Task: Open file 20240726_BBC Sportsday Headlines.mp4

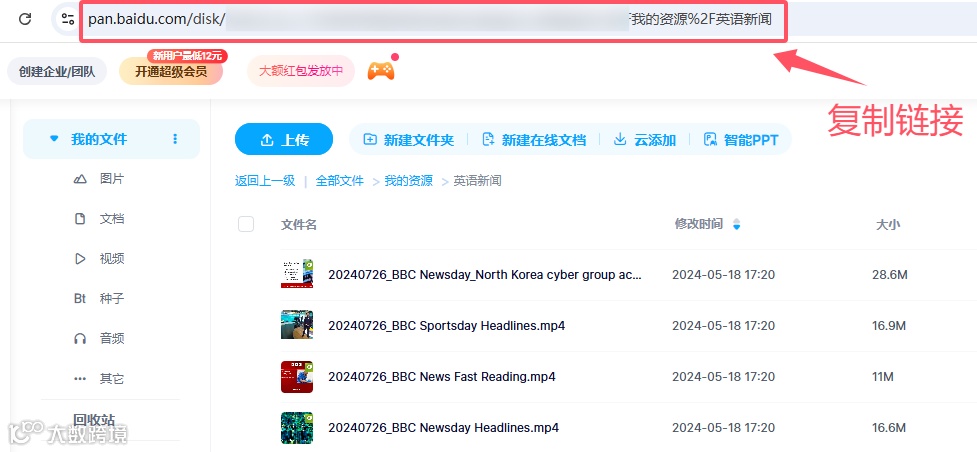Action: [447, 325]
